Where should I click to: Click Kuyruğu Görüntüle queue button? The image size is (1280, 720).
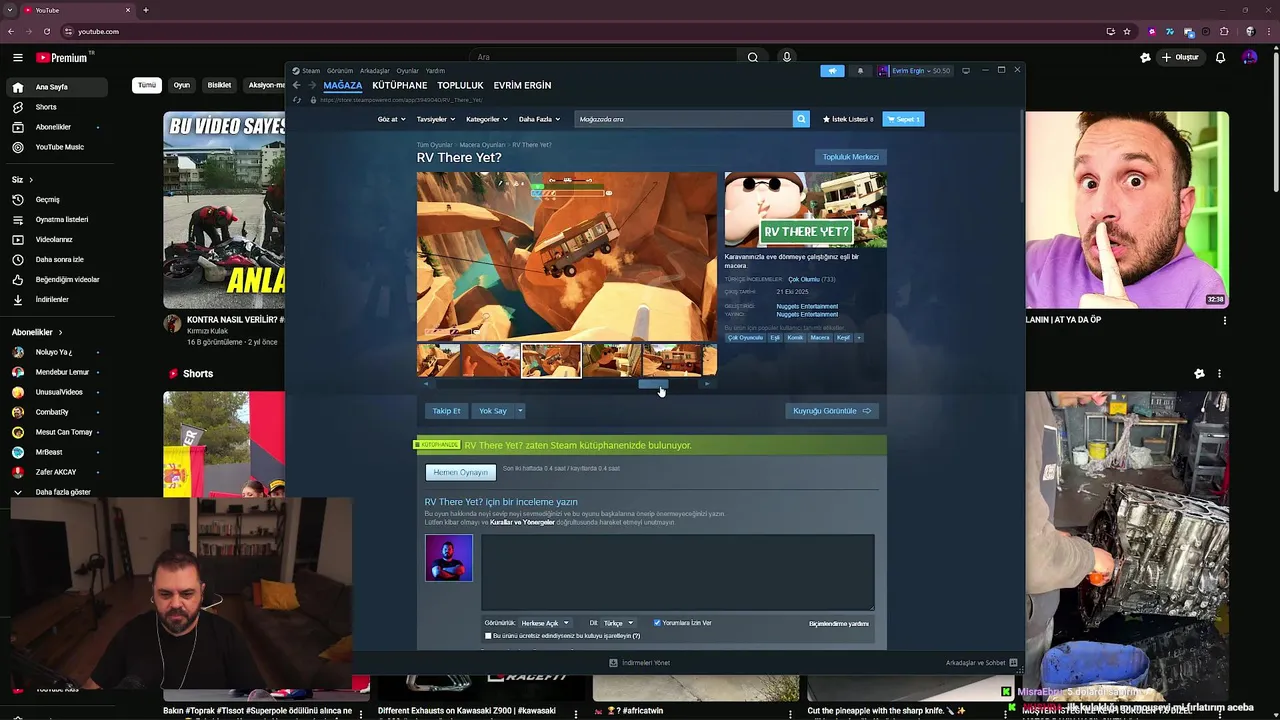pyautogui.click(x=832, y=411)
